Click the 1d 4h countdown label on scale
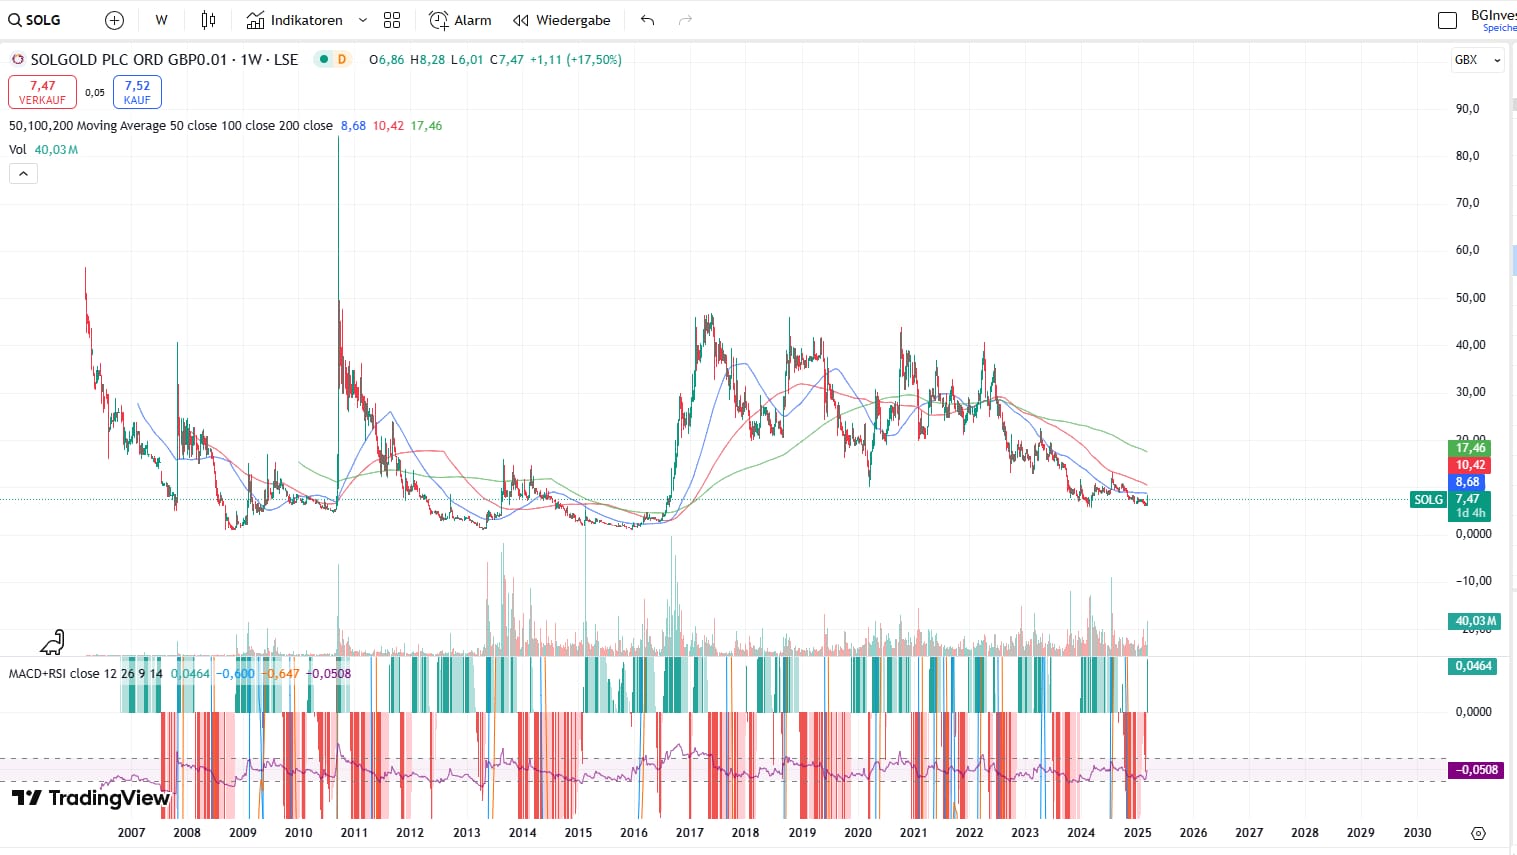Viewport: 1517px width, 855px height. click(1470, 513)
